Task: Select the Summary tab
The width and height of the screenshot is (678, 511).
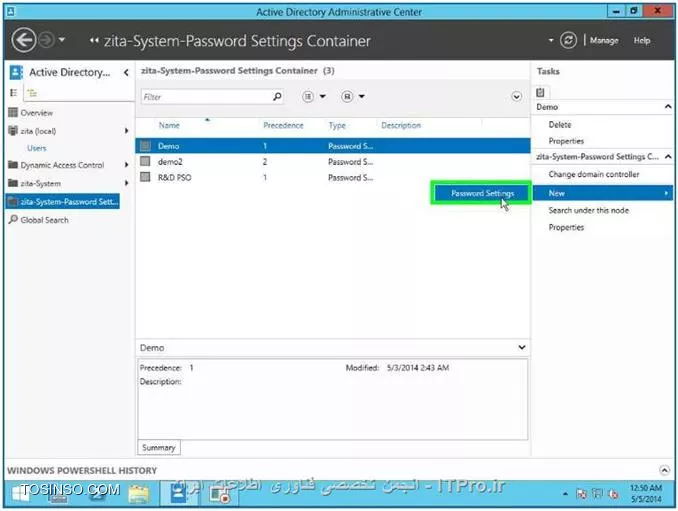Action: click(x=159, y=447)
